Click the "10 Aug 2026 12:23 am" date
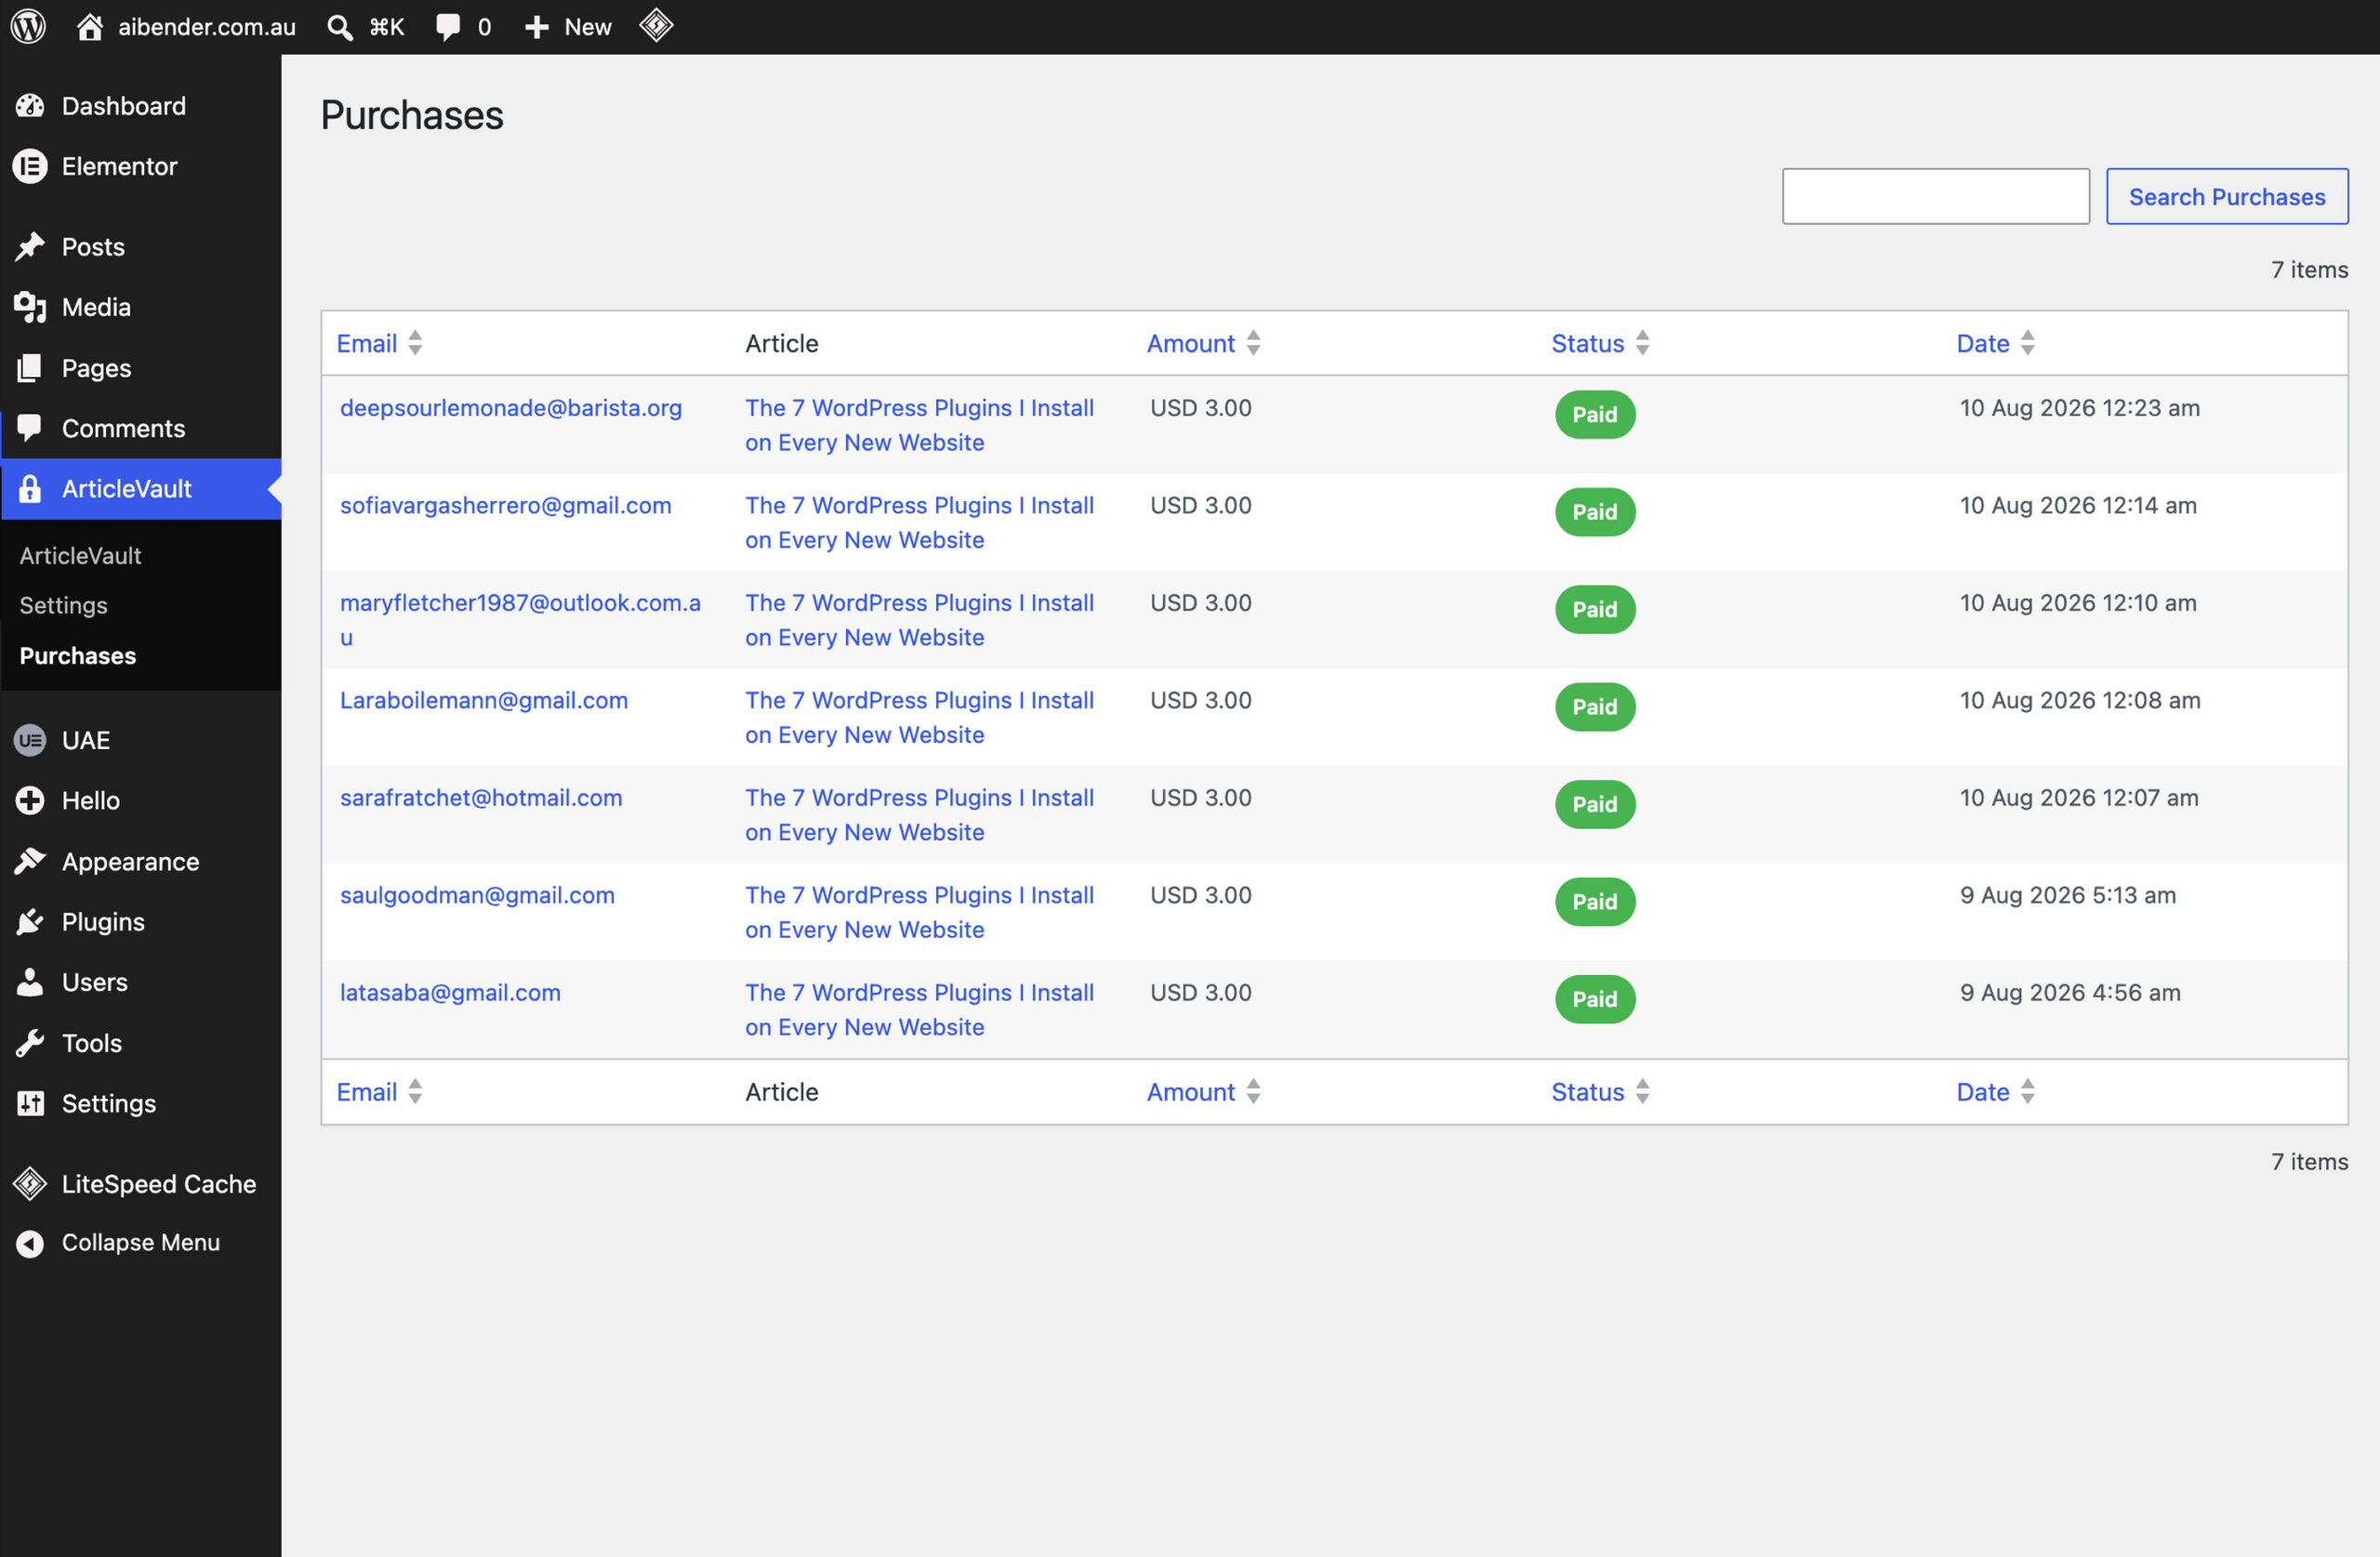Image resolution: width=2380 pixels, height=1557 pixels. pyautogui.click(x=2079, y=408)
